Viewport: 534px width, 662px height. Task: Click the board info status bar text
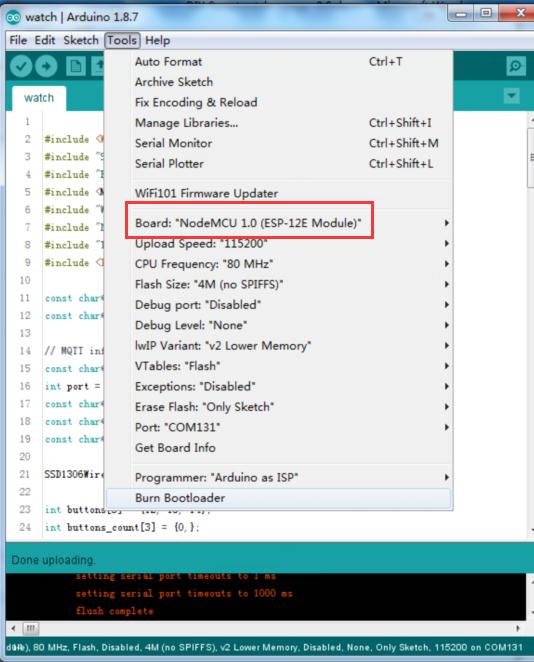click(265, 647)
